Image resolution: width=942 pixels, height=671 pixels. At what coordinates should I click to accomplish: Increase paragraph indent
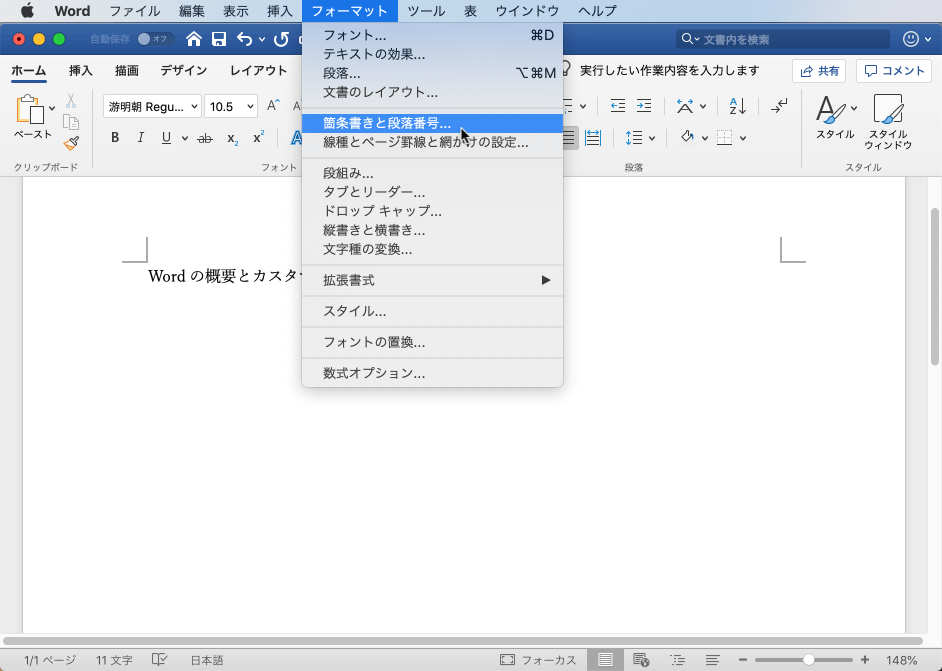(x=644, y=106)
